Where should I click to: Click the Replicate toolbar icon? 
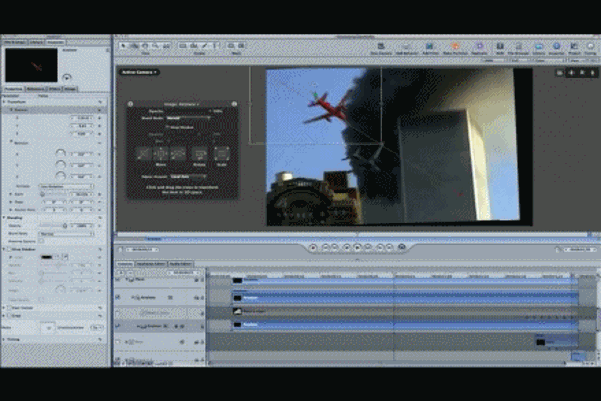tap(479, 46)
